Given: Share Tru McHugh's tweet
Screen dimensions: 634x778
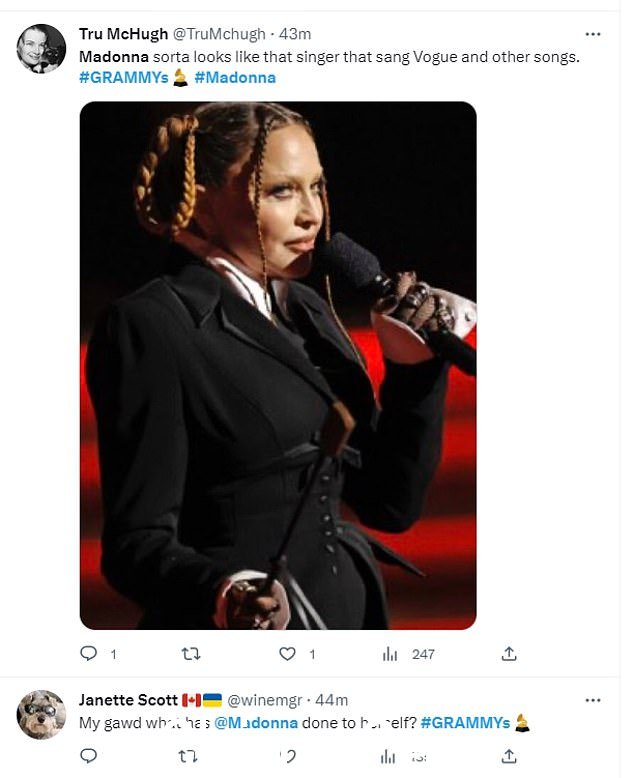Looking at the screenshot, I should pos(508,654).
